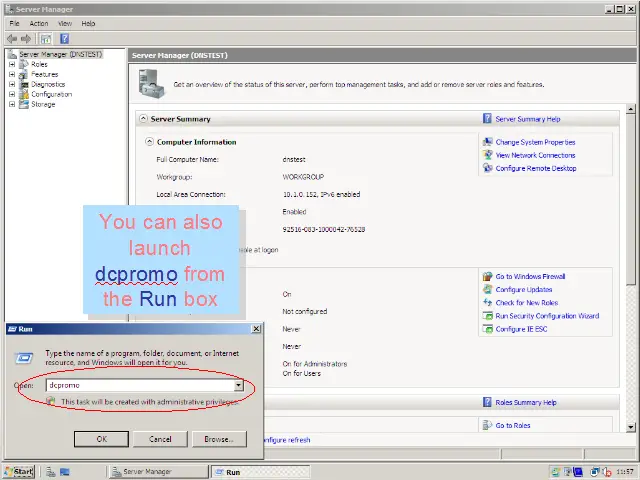
Task: Click the blue Help toolbar icon
Action: (x=64, y=39)
